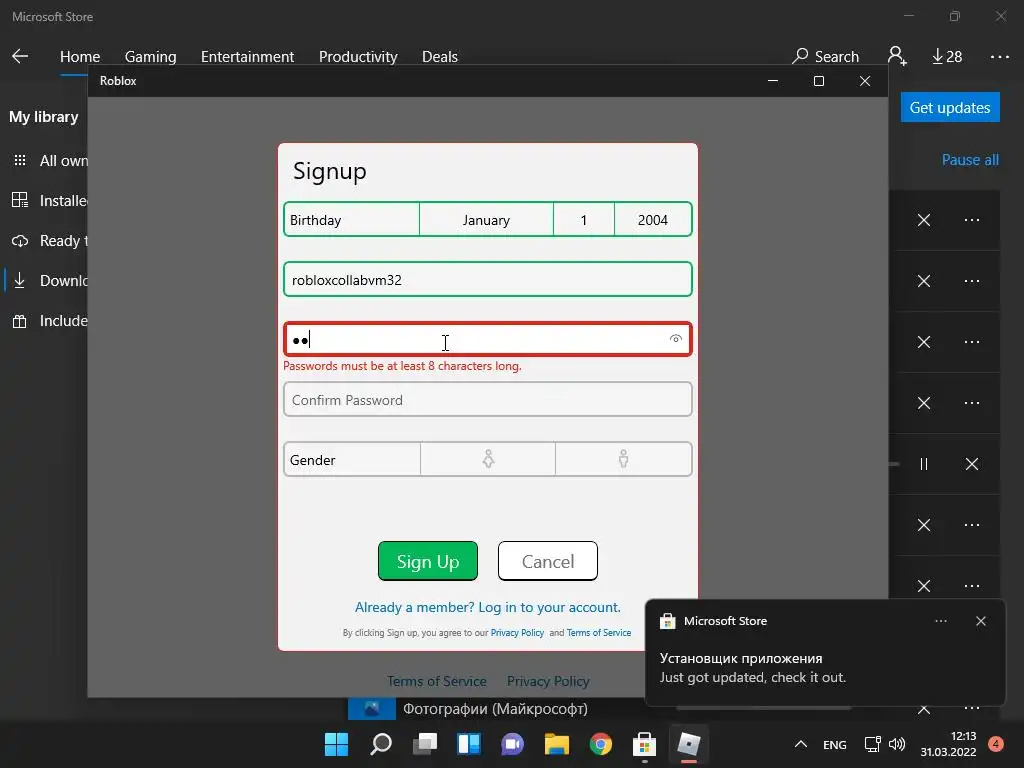Open notification options ellipsis menu
1024x768 pixels.
click(x=940, y=621)
